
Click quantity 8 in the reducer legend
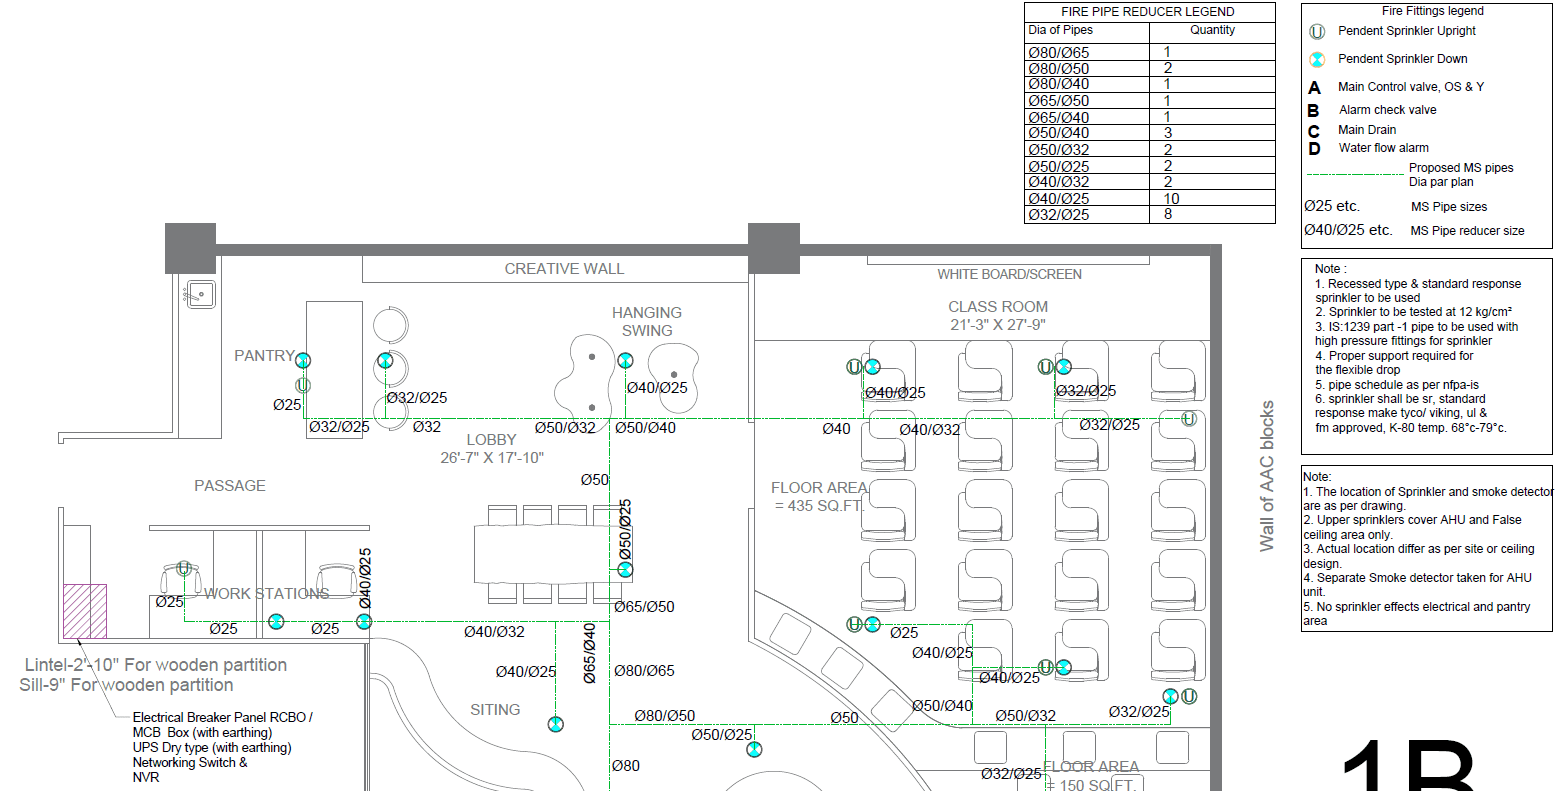pyautogui.click(x=1168, y=214)
